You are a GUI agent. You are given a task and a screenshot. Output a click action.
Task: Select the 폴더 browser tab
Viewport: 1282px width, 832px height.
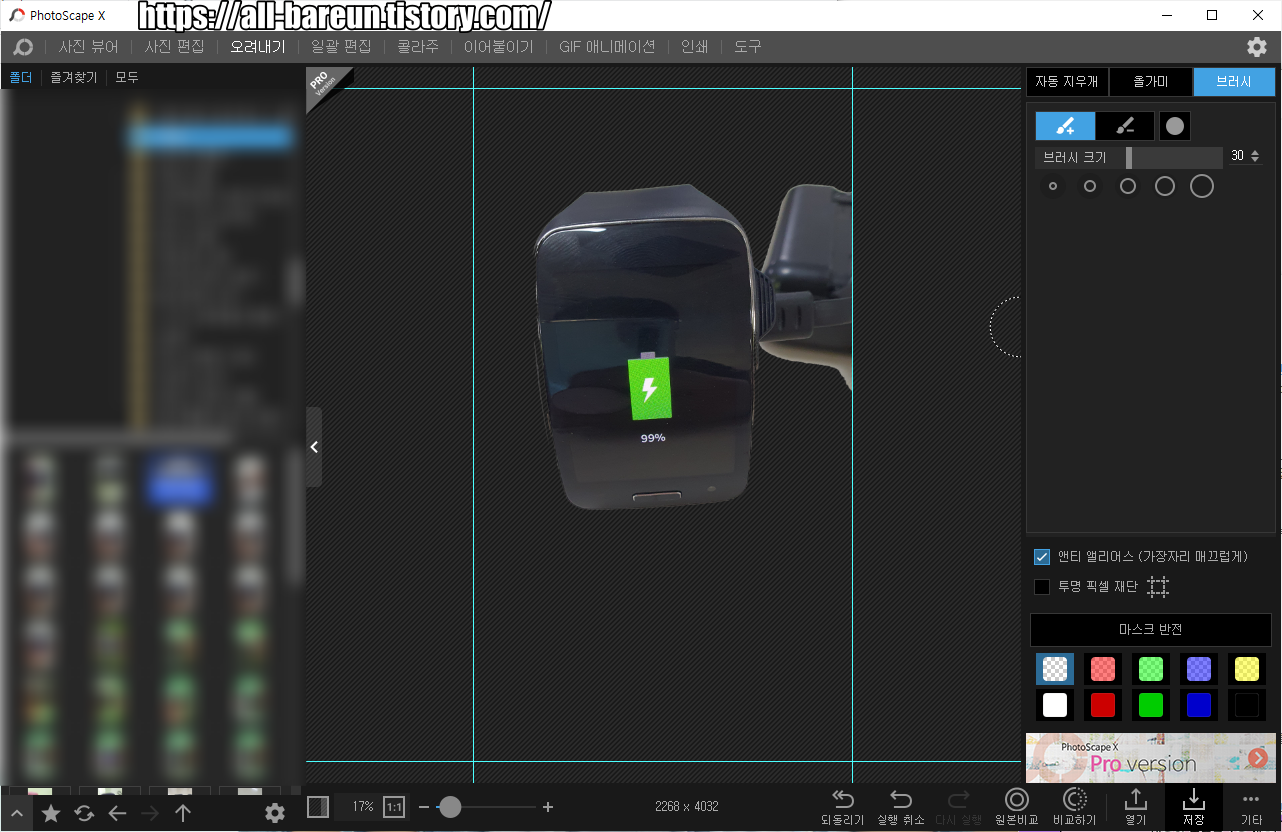20,77
